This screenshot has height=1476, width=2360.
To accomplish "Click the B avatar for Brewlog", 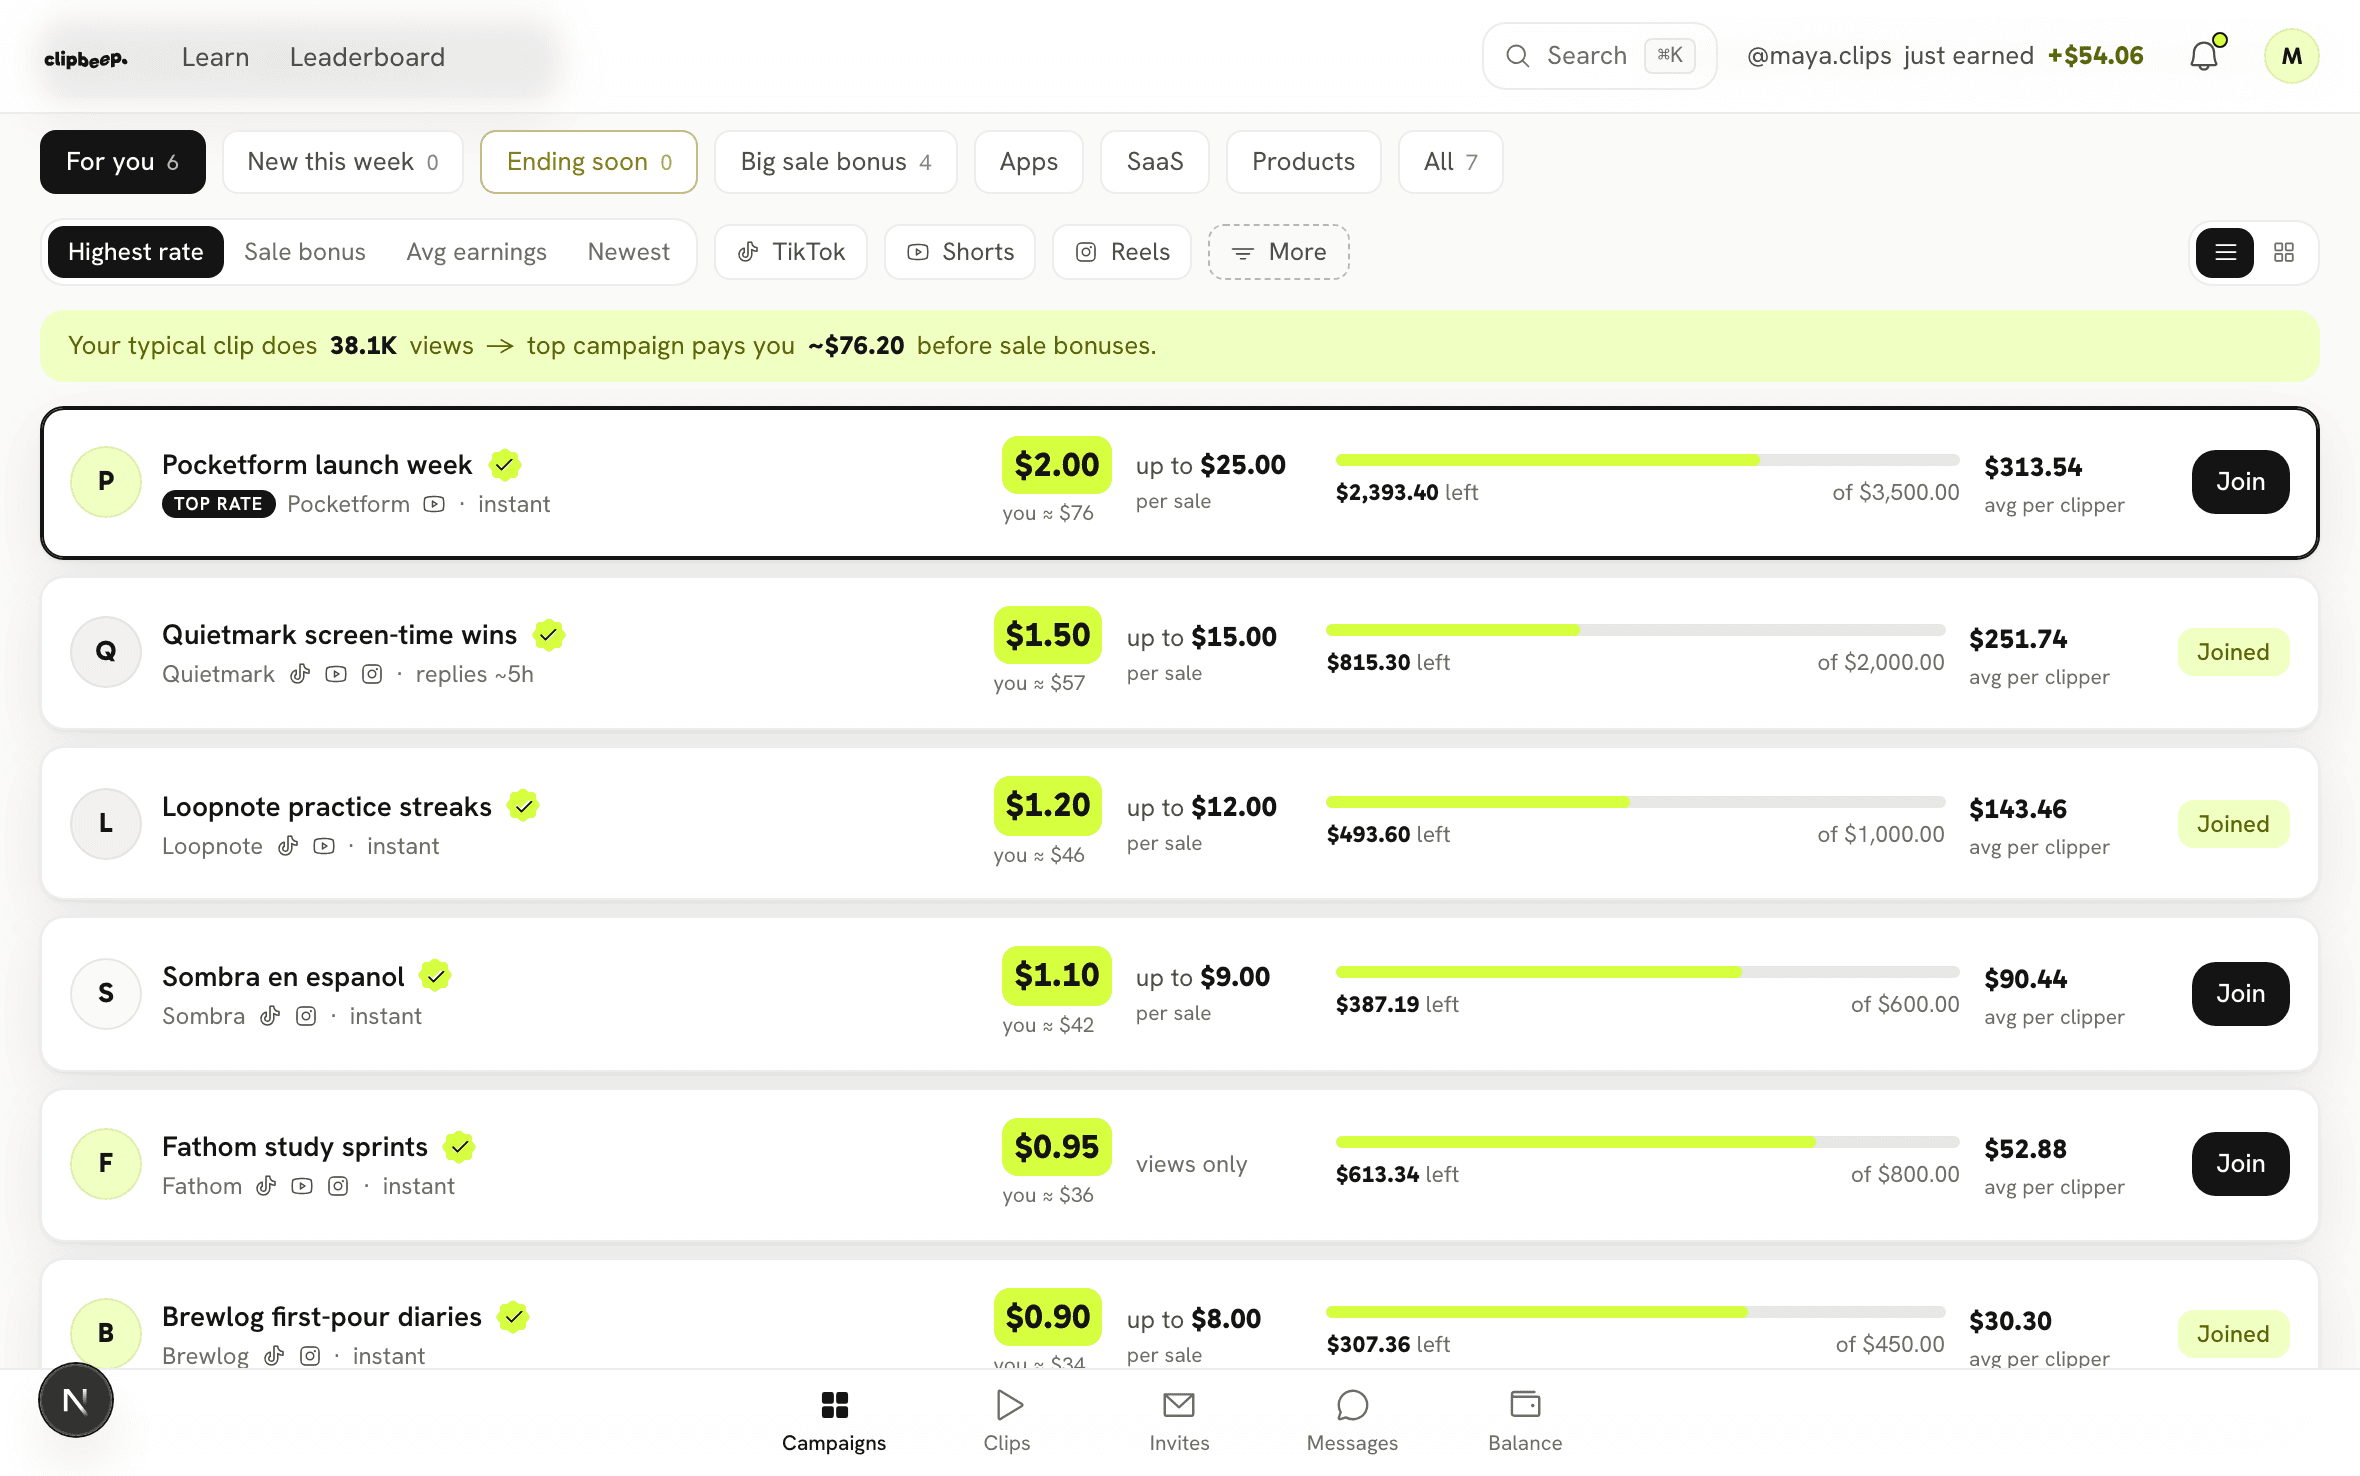I will point(106,1334).
